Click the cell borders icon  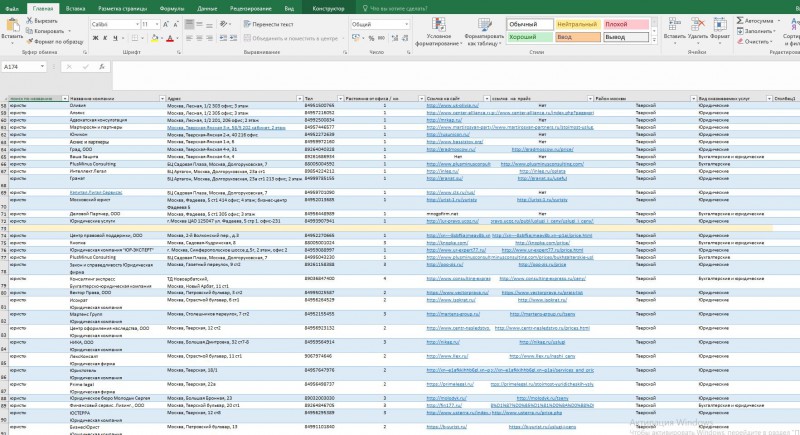click(x=135, y=38)
